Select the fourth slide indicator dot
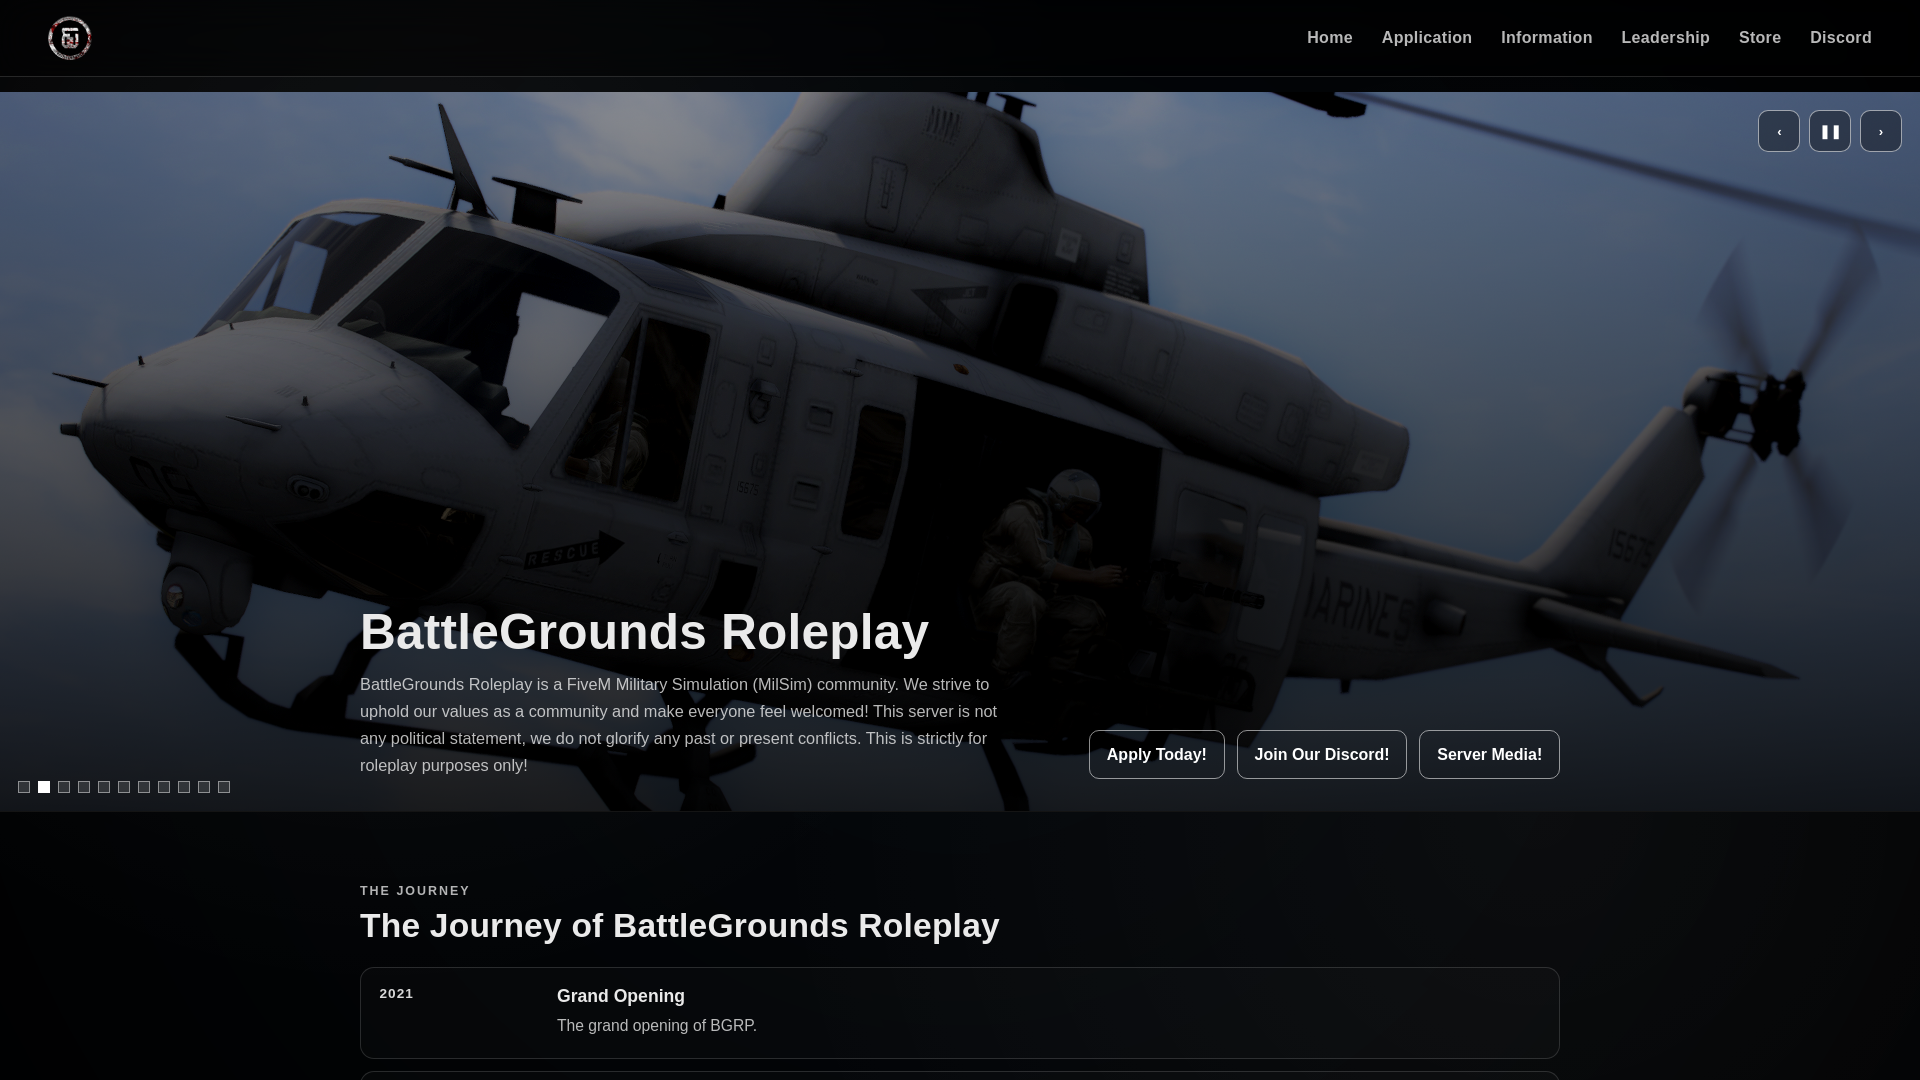 pos(84,787)
